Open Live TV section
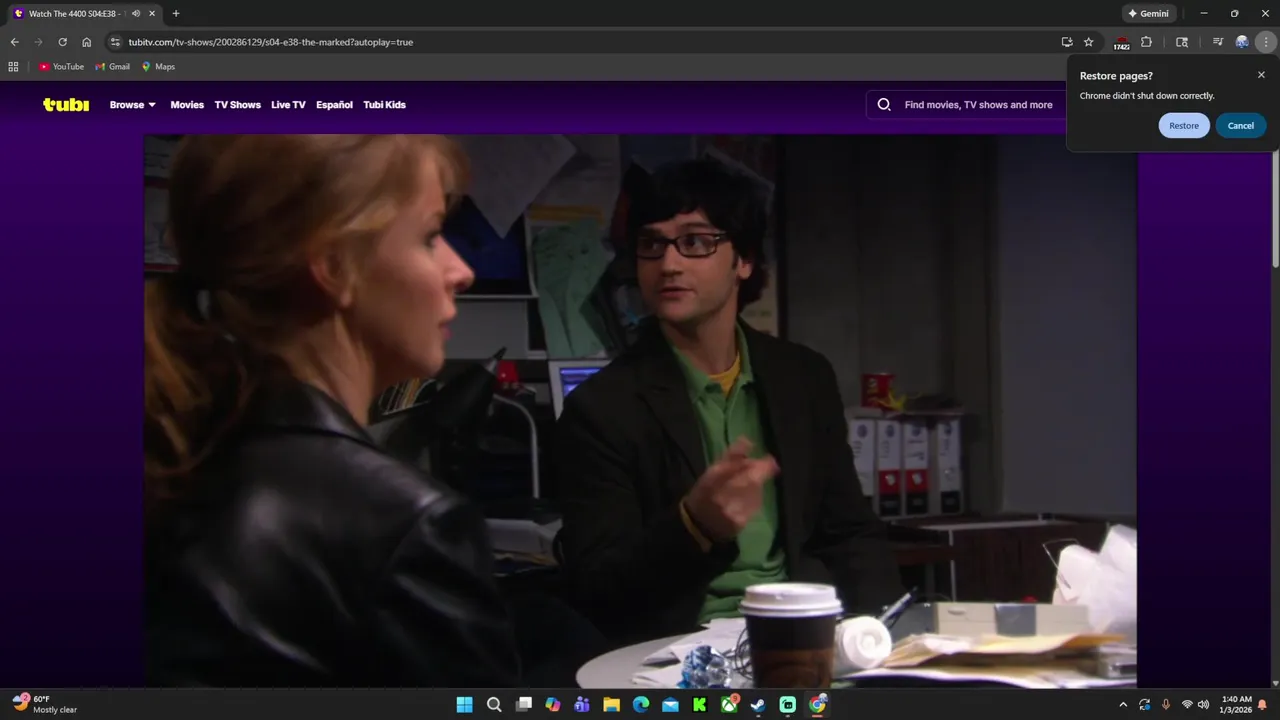1280x720 pixels. click(288, 104)
